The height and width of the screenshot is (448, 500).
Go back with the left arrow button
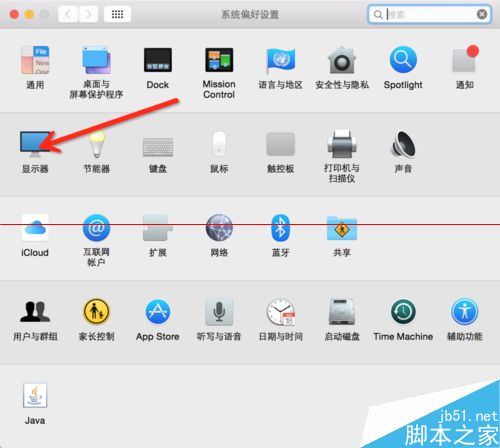click(68, 14)
